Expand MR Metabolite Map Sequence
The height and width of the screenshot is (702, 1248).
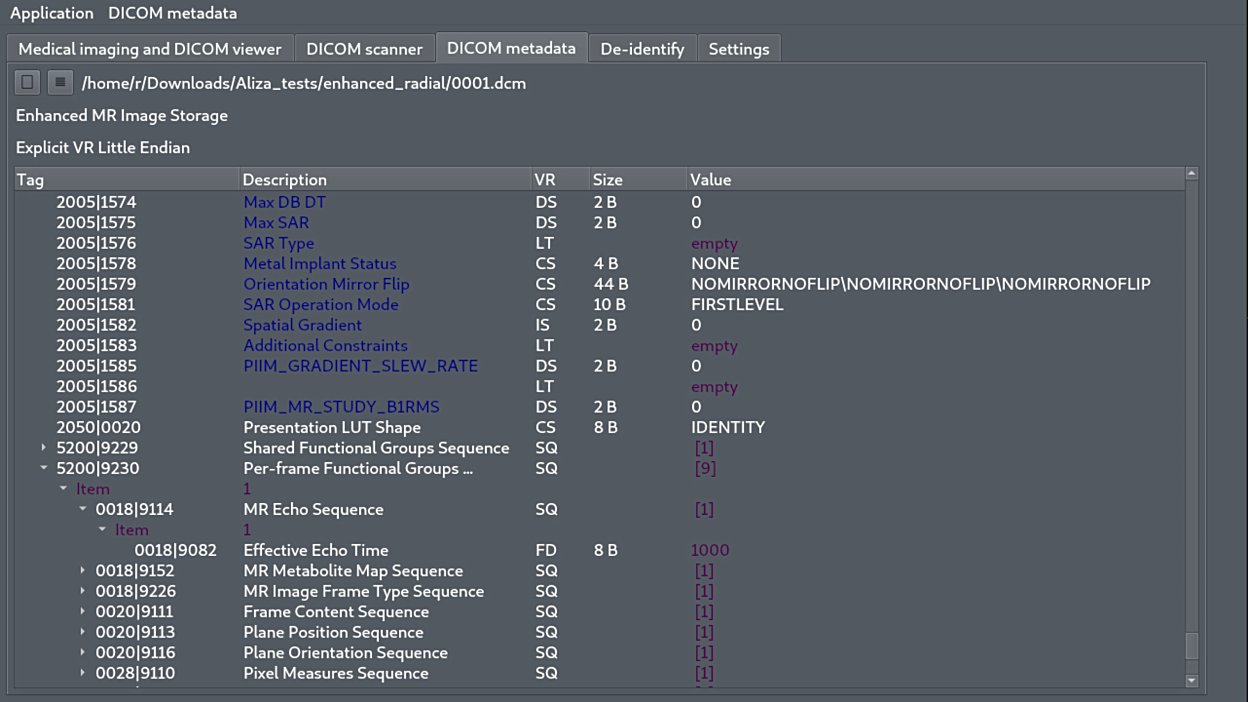tap(83, 570)
